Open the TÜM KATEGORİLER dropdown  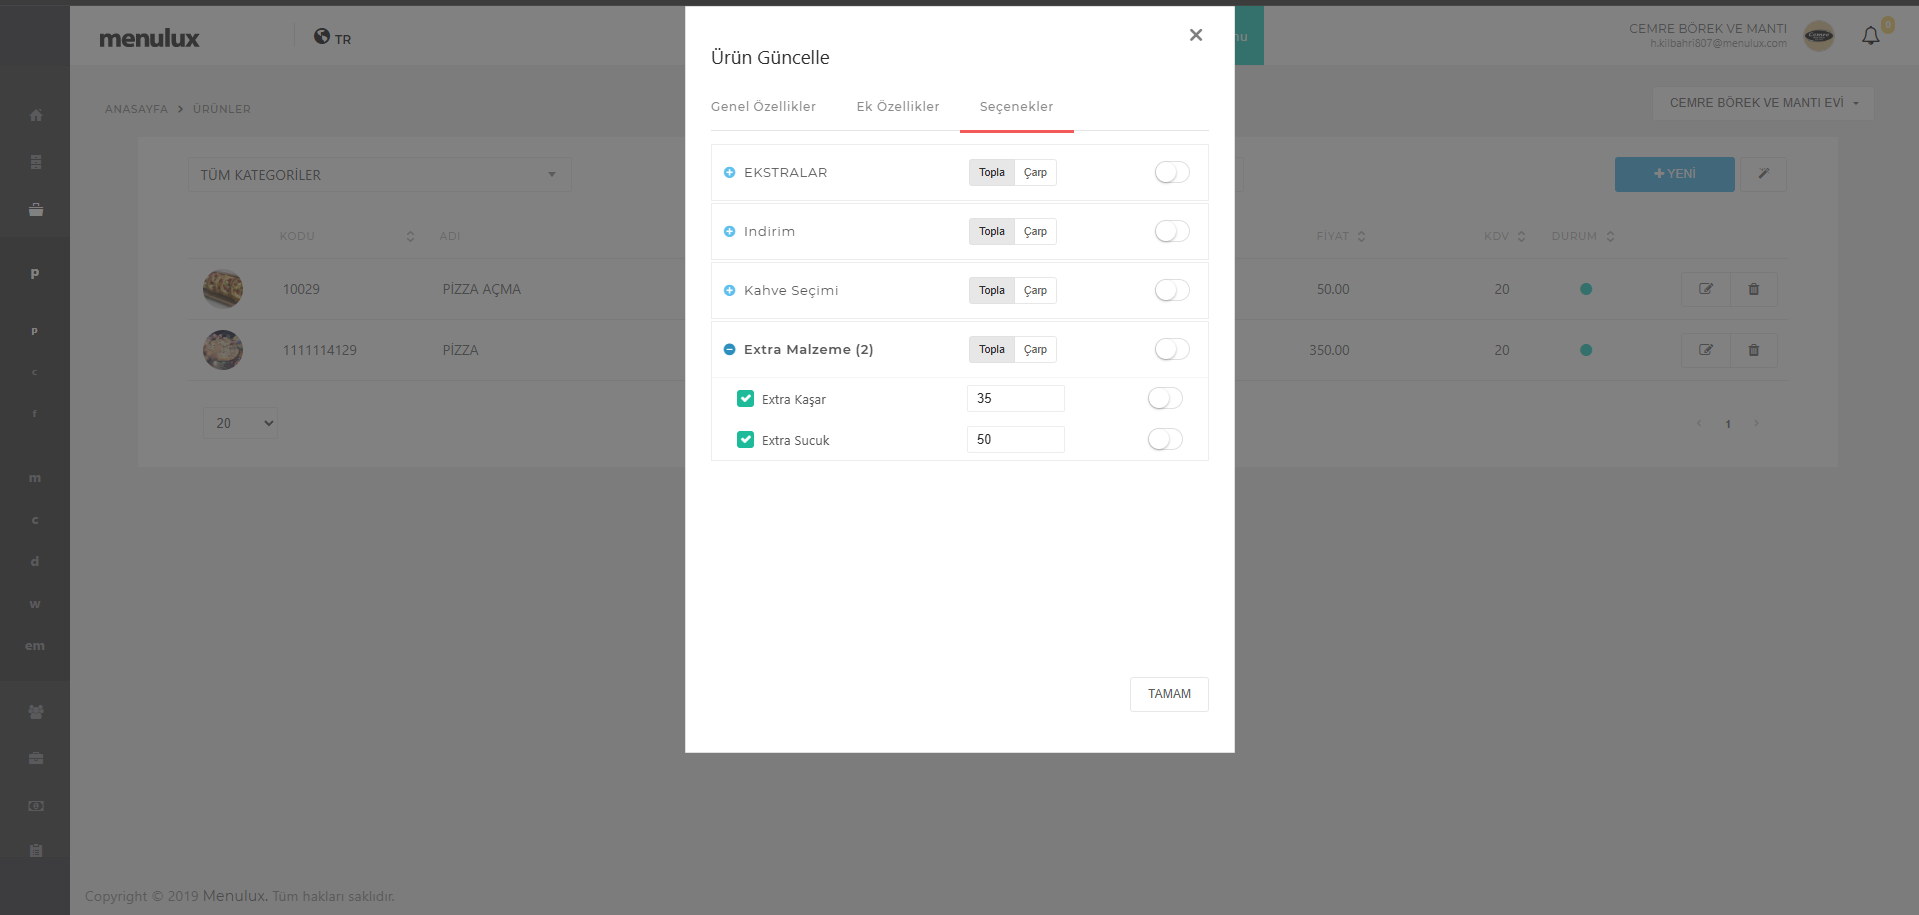pos(379,175)
